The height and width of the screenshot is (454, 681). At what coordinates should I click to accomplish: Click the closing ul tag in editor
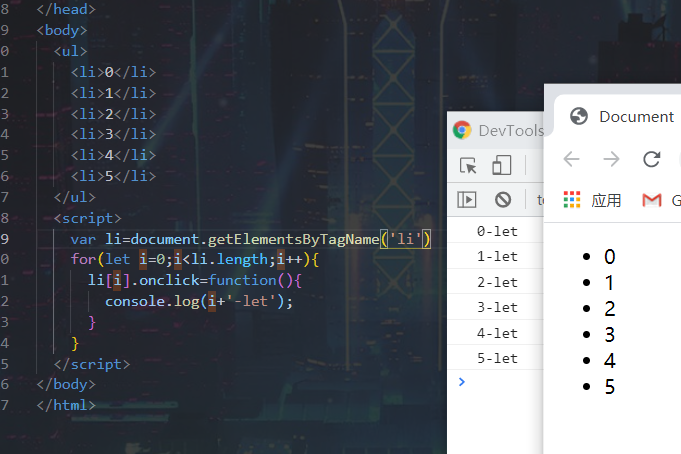click(x=75, y=197)
